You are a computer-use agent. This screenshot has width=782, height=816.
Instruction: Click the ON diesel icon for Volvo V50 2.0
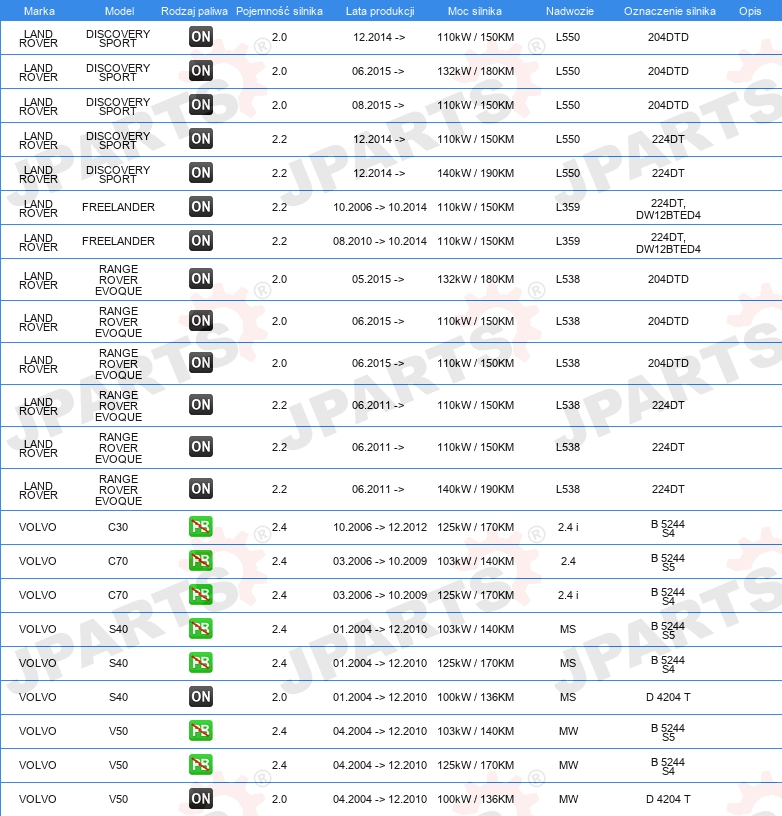(x=201, y=799)
